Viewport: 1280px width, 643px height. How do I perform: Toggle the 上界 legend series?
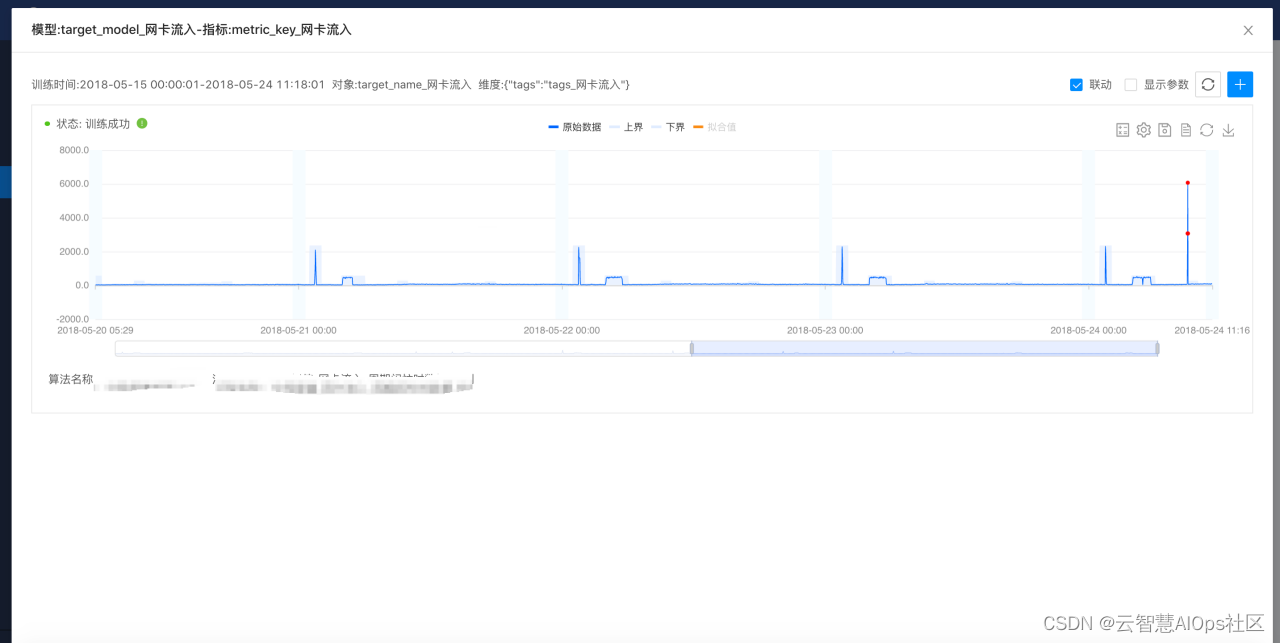(626, 127)
